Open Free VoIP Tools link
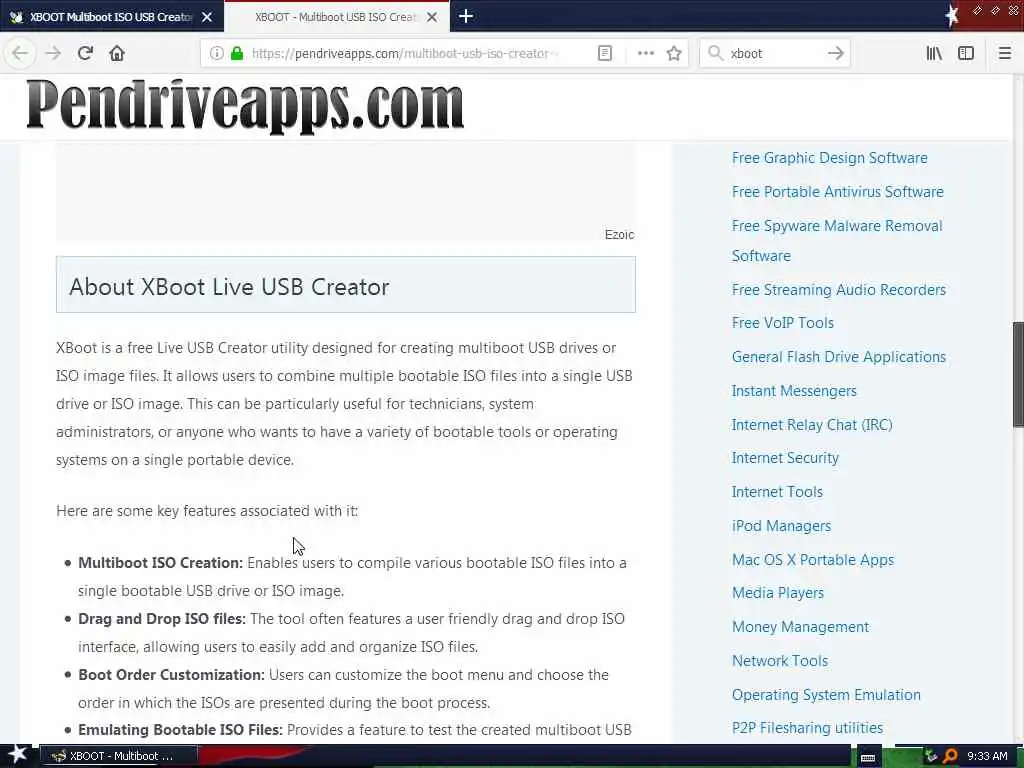 click(782, 323)
